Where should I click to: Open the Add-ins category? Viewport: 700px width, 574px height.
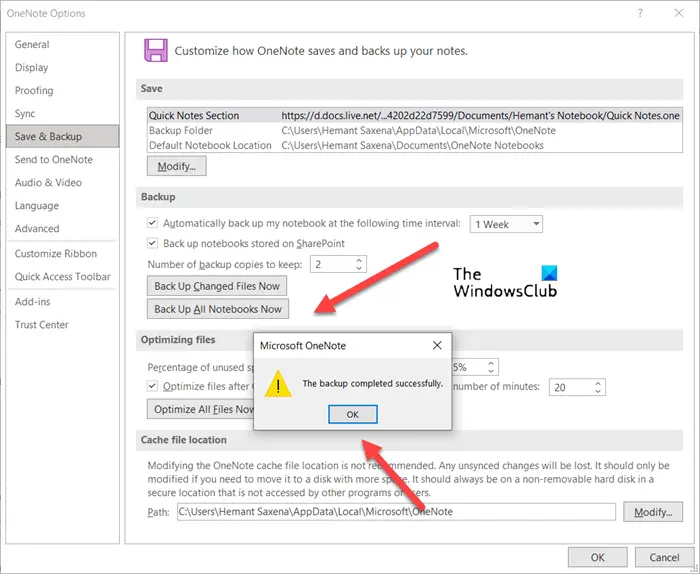point(62,302)
